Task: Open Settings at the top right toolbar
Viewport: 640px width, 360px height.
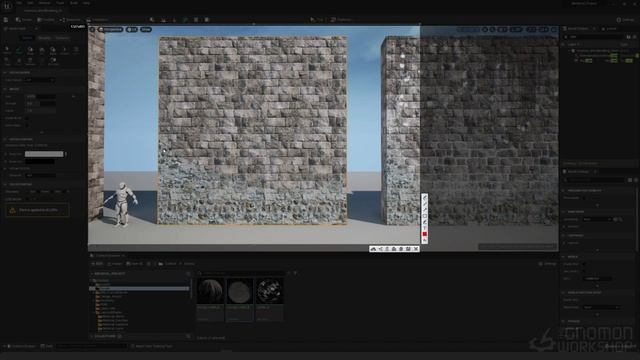Action: coord(626,20)
